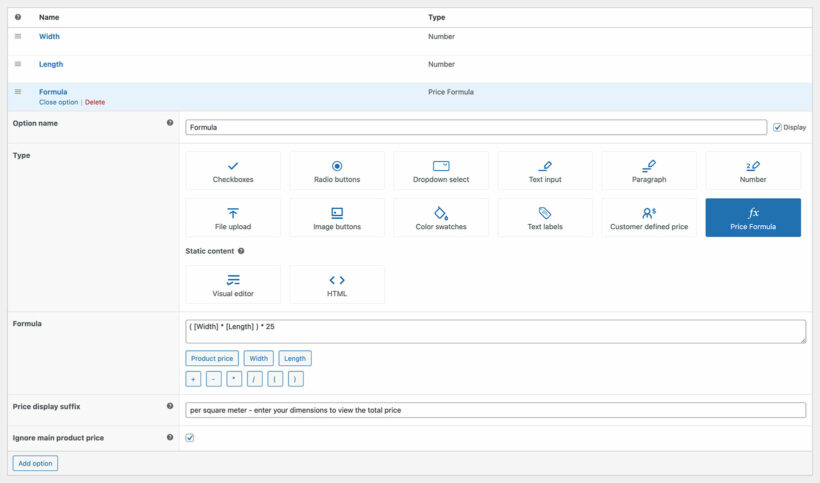Click the Close option link
Viewport: 820px width, 483px height.
58,102
